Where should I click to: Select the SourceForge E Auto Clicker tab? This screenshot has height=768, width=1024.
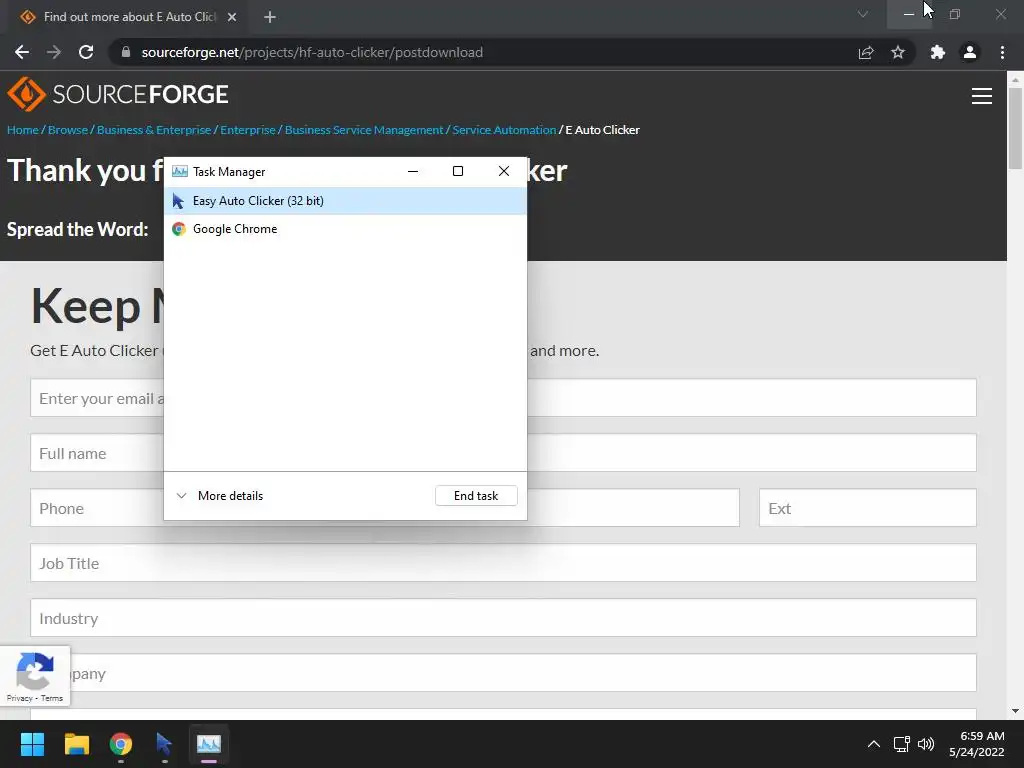(x=129, y=17)
